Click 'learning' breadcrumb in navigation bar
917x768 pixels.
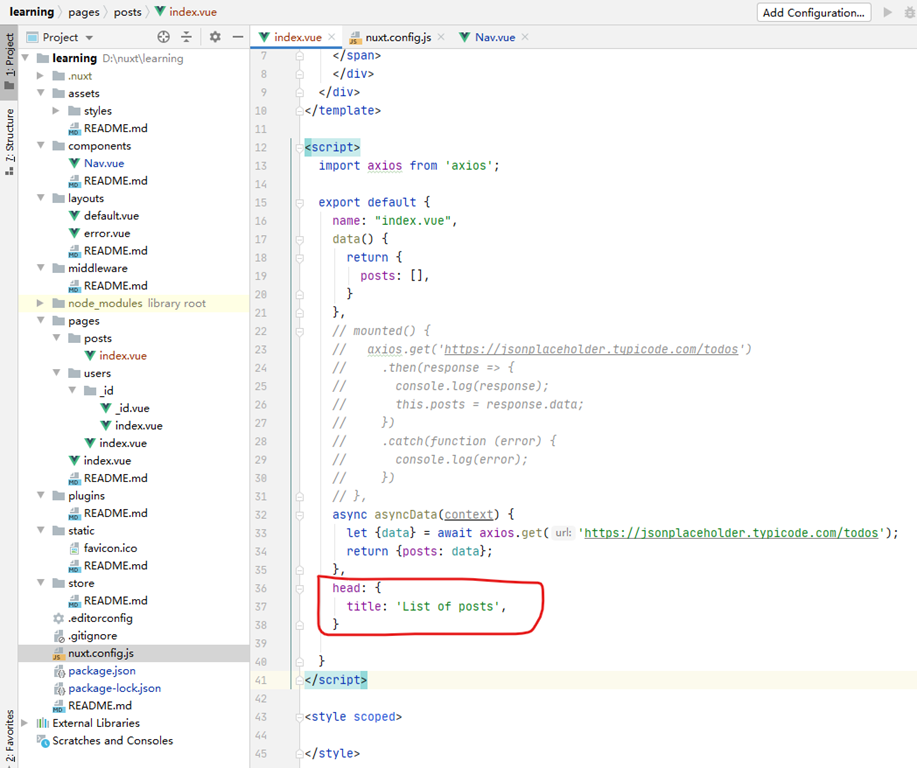click(x=32, y=12)
